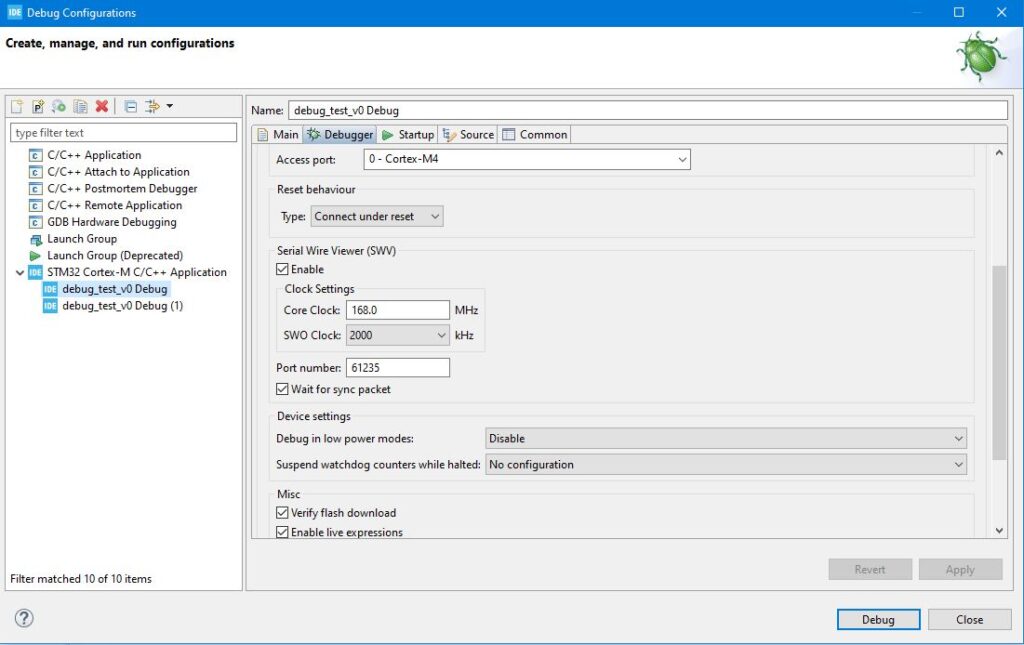1024x645 pixels.
Task: Collapse all configurations in the tree
Action: coord(131,106)
